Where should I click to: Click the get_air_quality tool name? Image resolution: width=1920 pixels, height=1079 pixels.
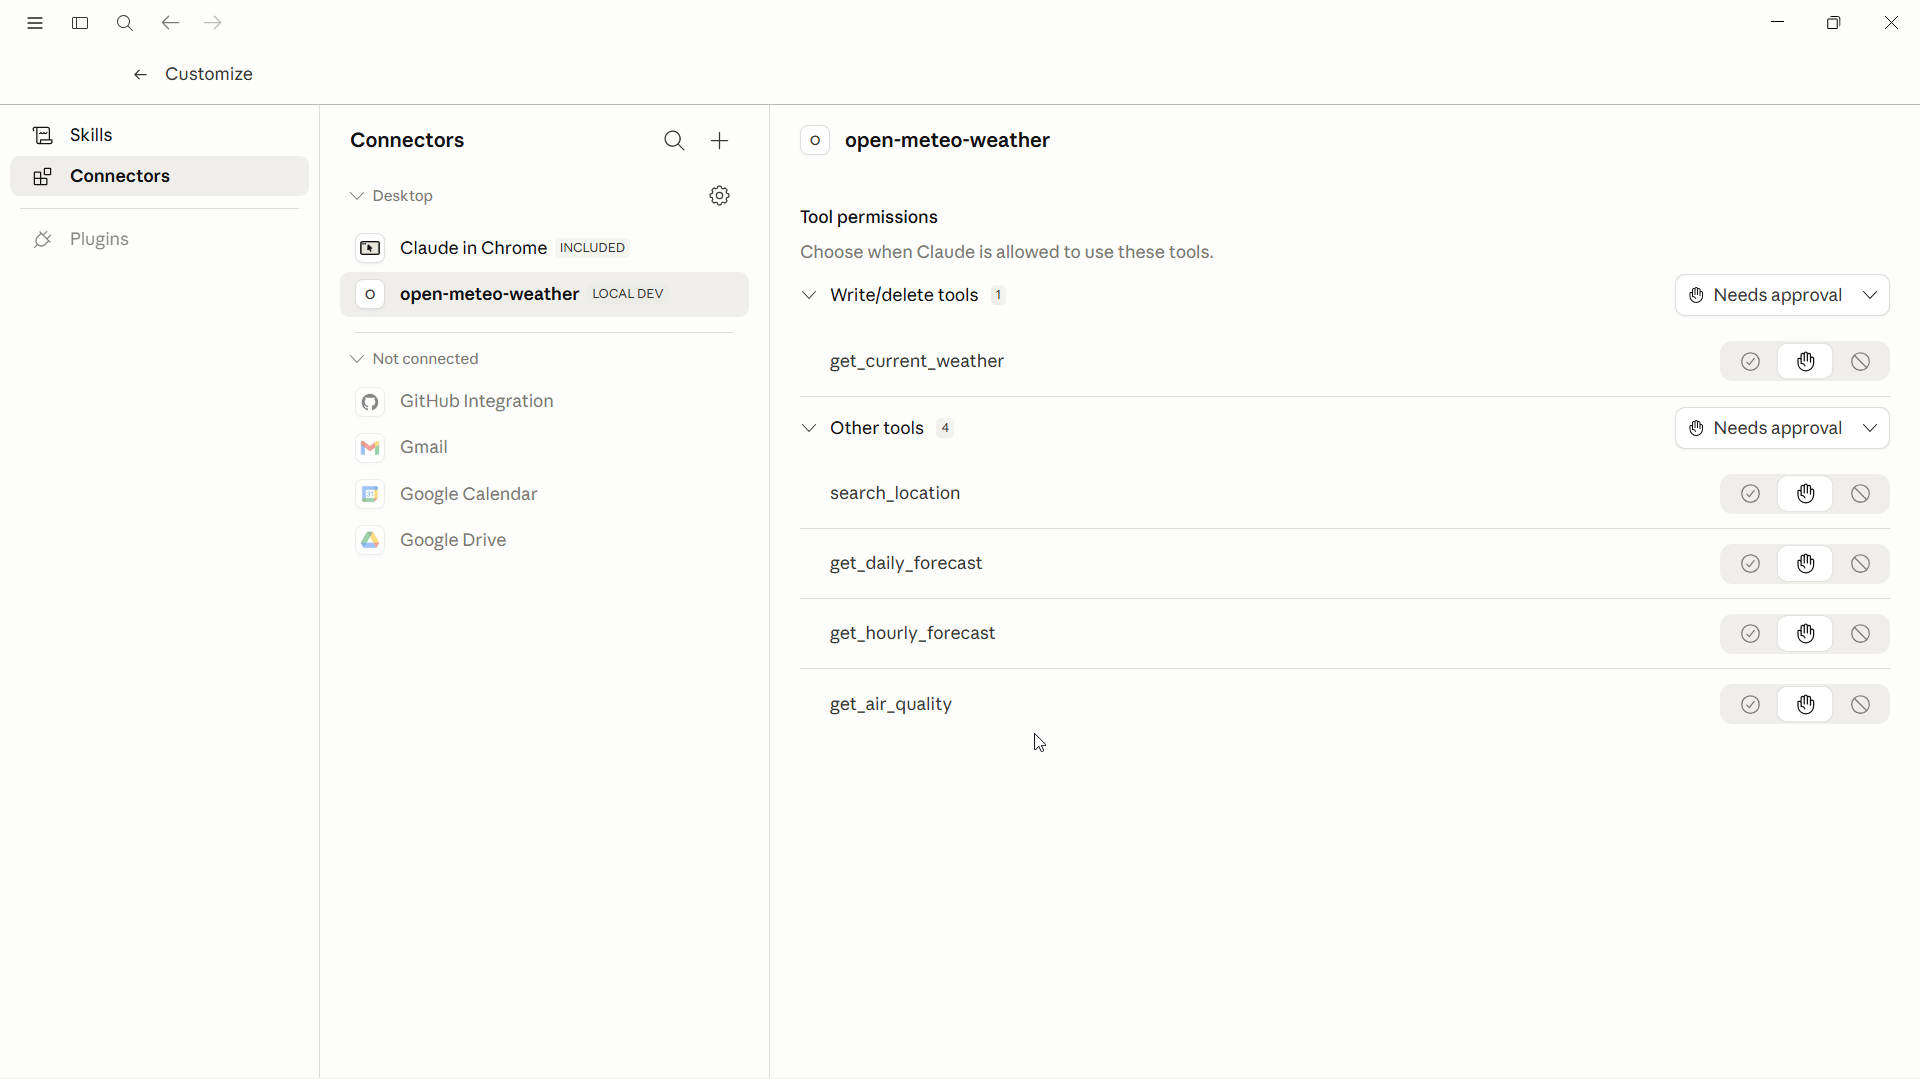[x=891, y=705]
